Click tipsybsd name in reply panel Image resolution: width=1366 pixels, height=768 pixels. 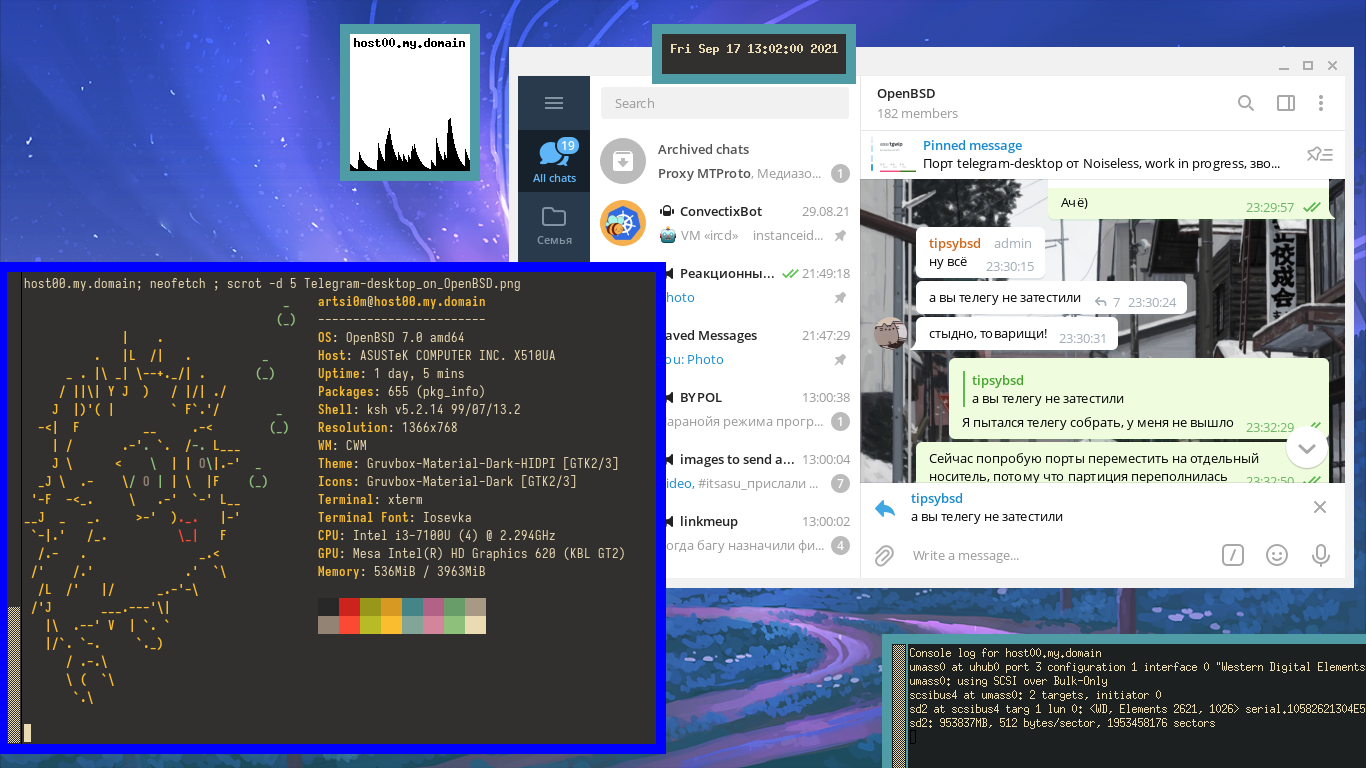tap(937, 498)
